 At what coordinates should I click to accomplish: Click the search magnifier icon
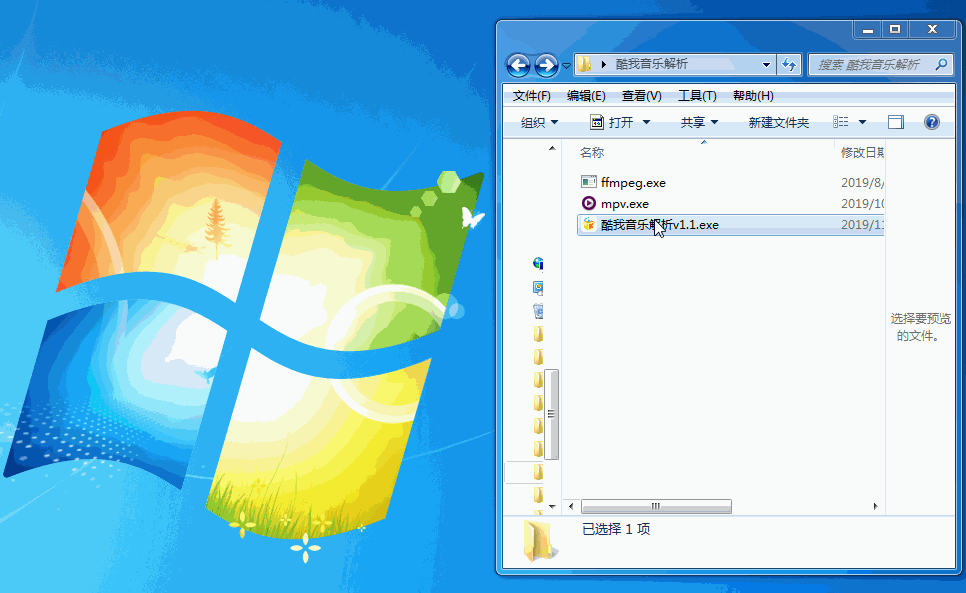point(941,64)
